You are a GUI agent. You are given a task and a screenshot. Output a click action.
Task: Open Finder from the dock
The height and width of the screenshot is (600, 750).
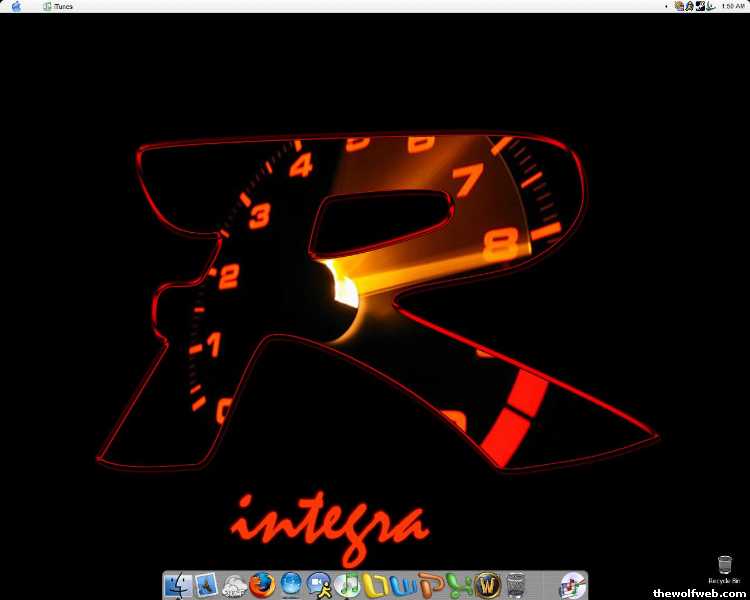pyautogui.click(x=178, y=586)
